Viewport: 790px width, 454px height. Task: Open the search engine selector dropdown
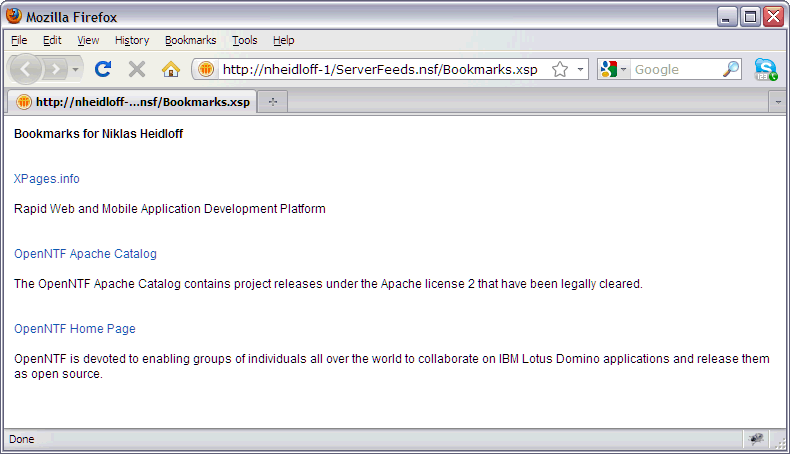click(x=613, y=69)
